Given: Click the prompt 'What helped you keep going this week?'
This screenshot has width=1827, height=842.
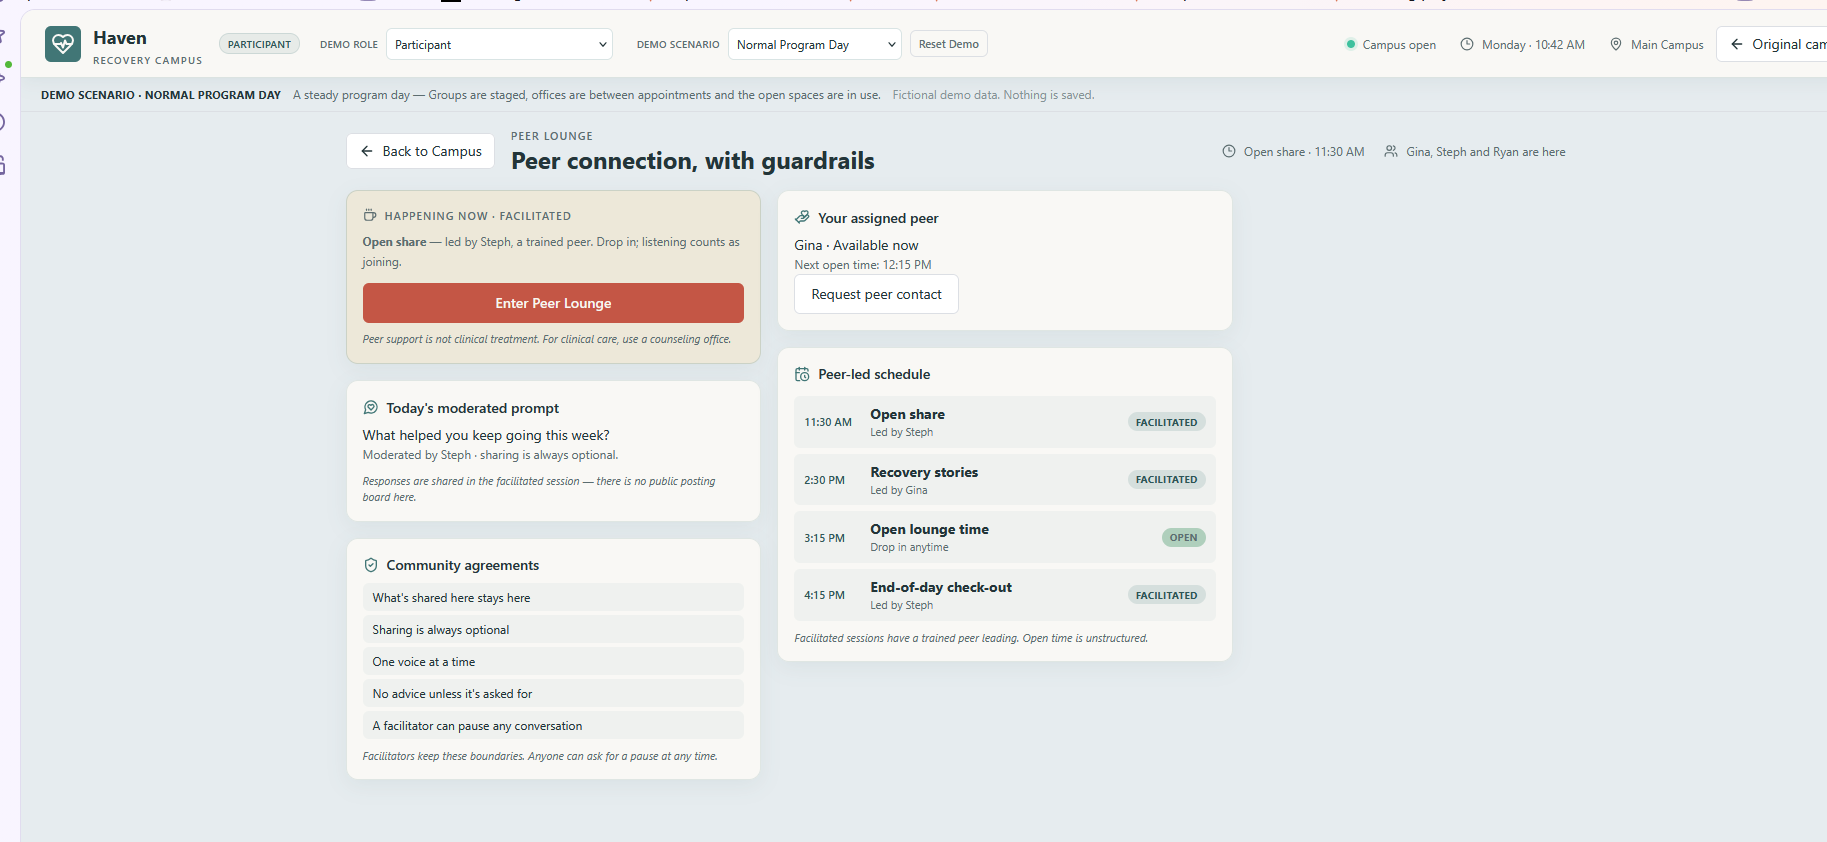Looking at the screenshot, I should 486,435.
